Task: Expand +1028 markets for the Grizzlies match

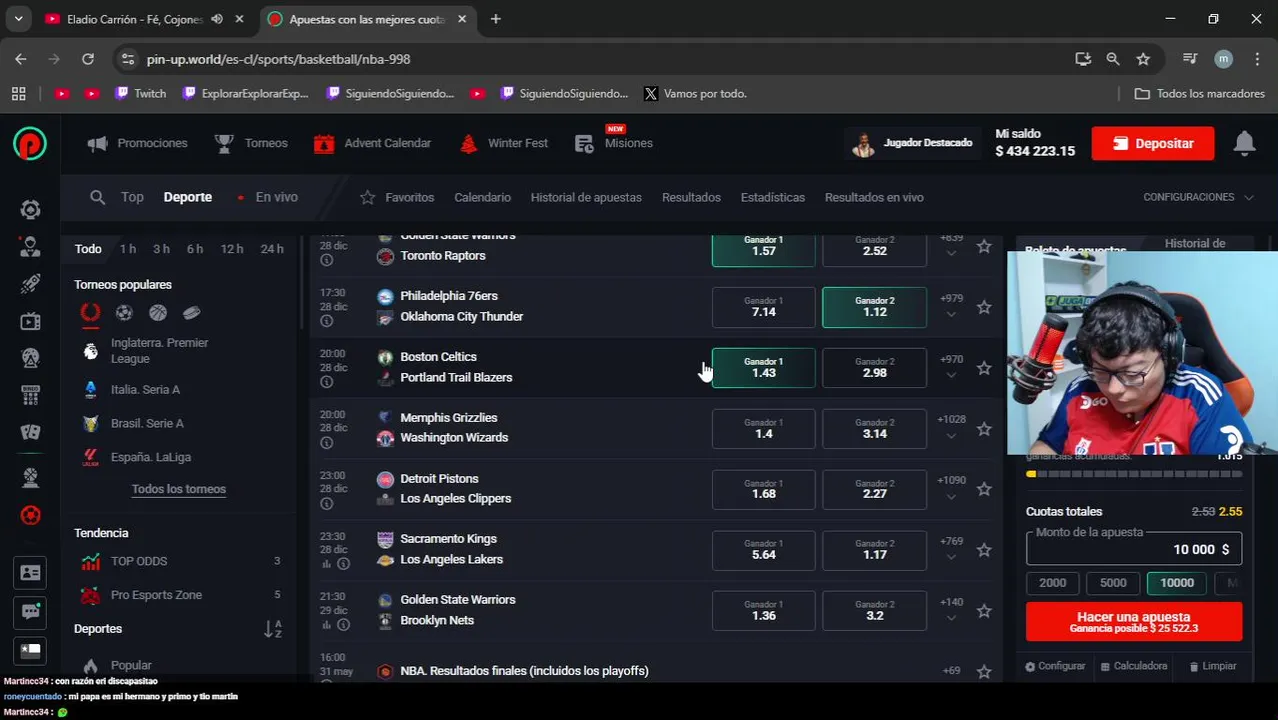Action: pyautogui.click(x=951, y=427)
